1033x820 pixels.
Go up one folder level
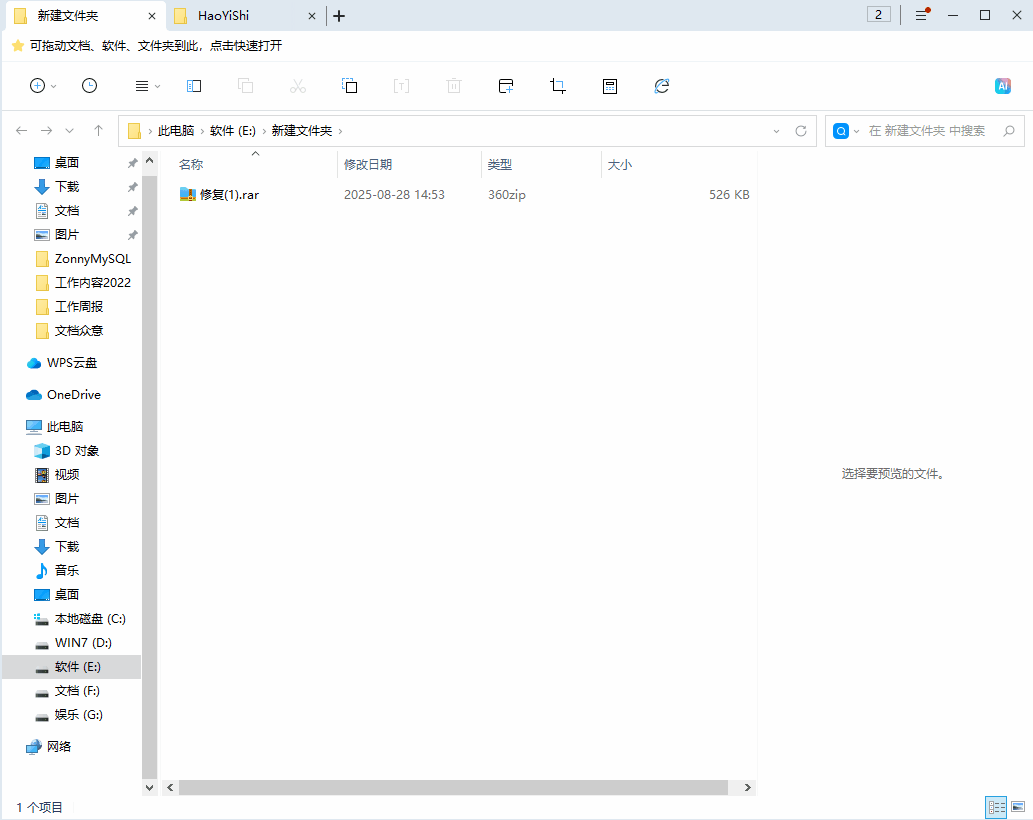click(x=98, y=130)
